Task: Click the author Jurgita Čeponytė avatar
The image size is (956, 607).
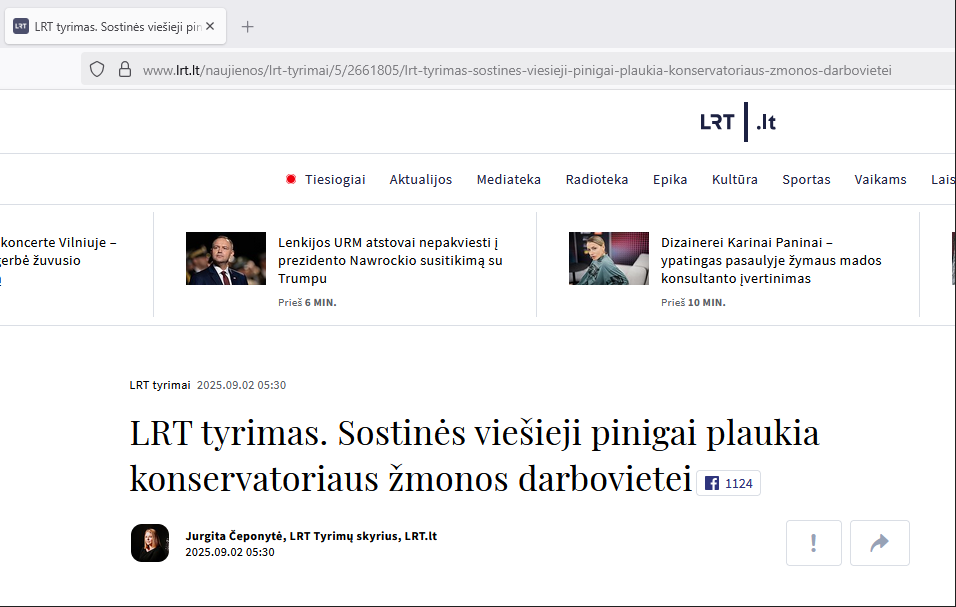Action: 150,543
